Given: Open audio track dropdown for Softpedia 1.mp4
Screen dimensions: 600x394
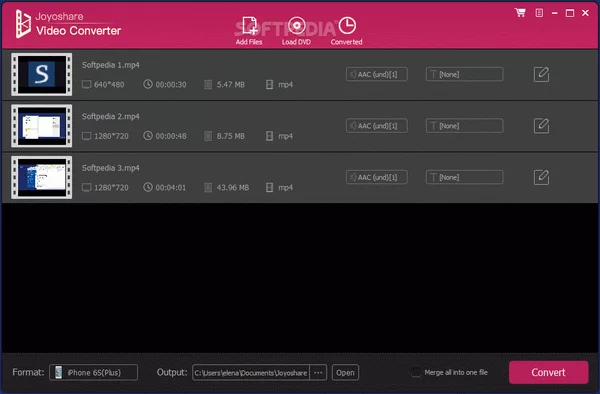Looking at the screenshot, I should click(377, 74).
